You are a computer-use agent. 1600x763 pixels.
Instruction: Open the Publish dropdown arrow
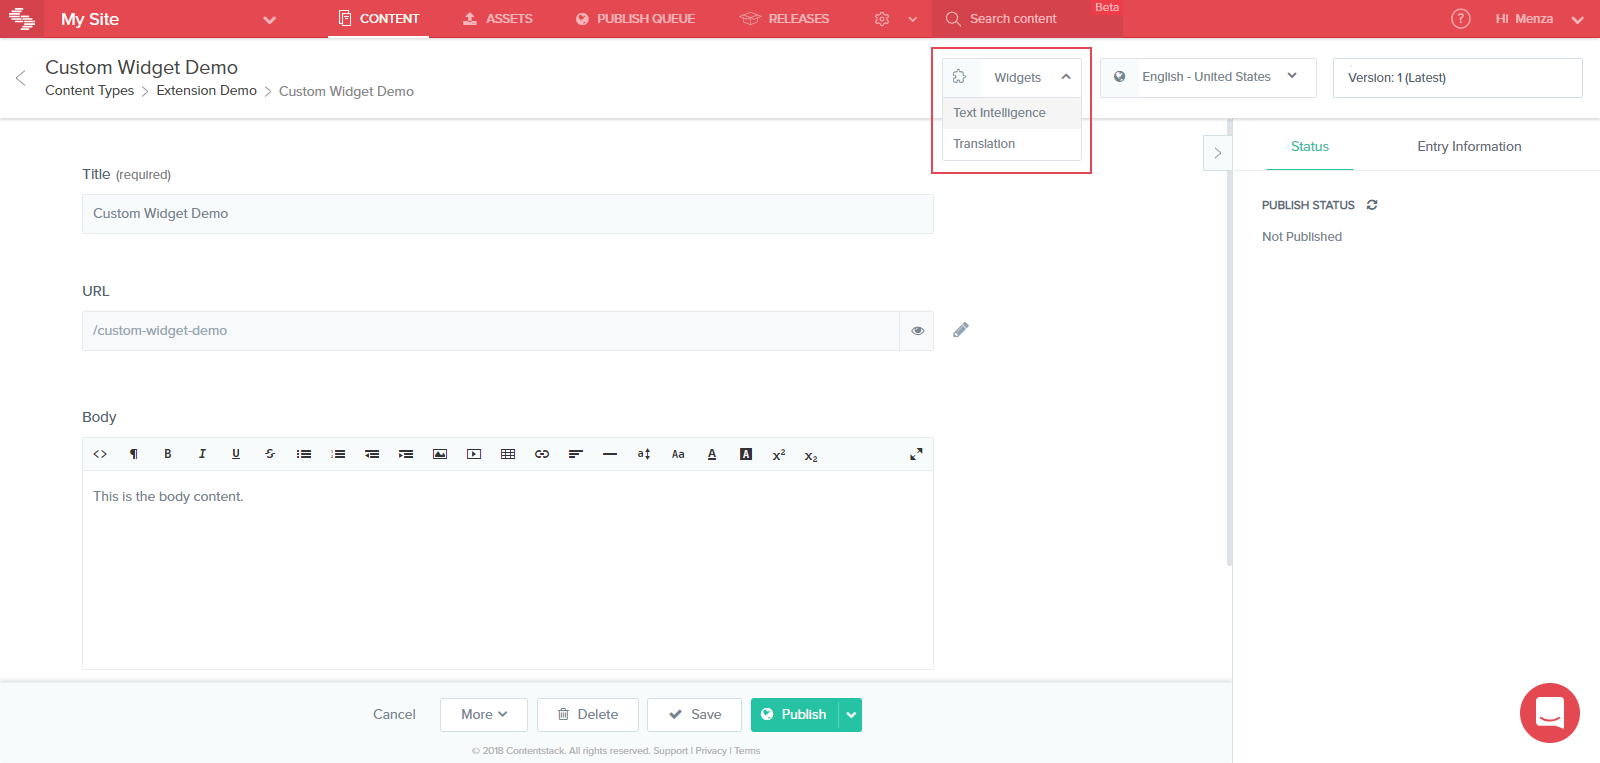pyautogui.click(x=851, y=715)
